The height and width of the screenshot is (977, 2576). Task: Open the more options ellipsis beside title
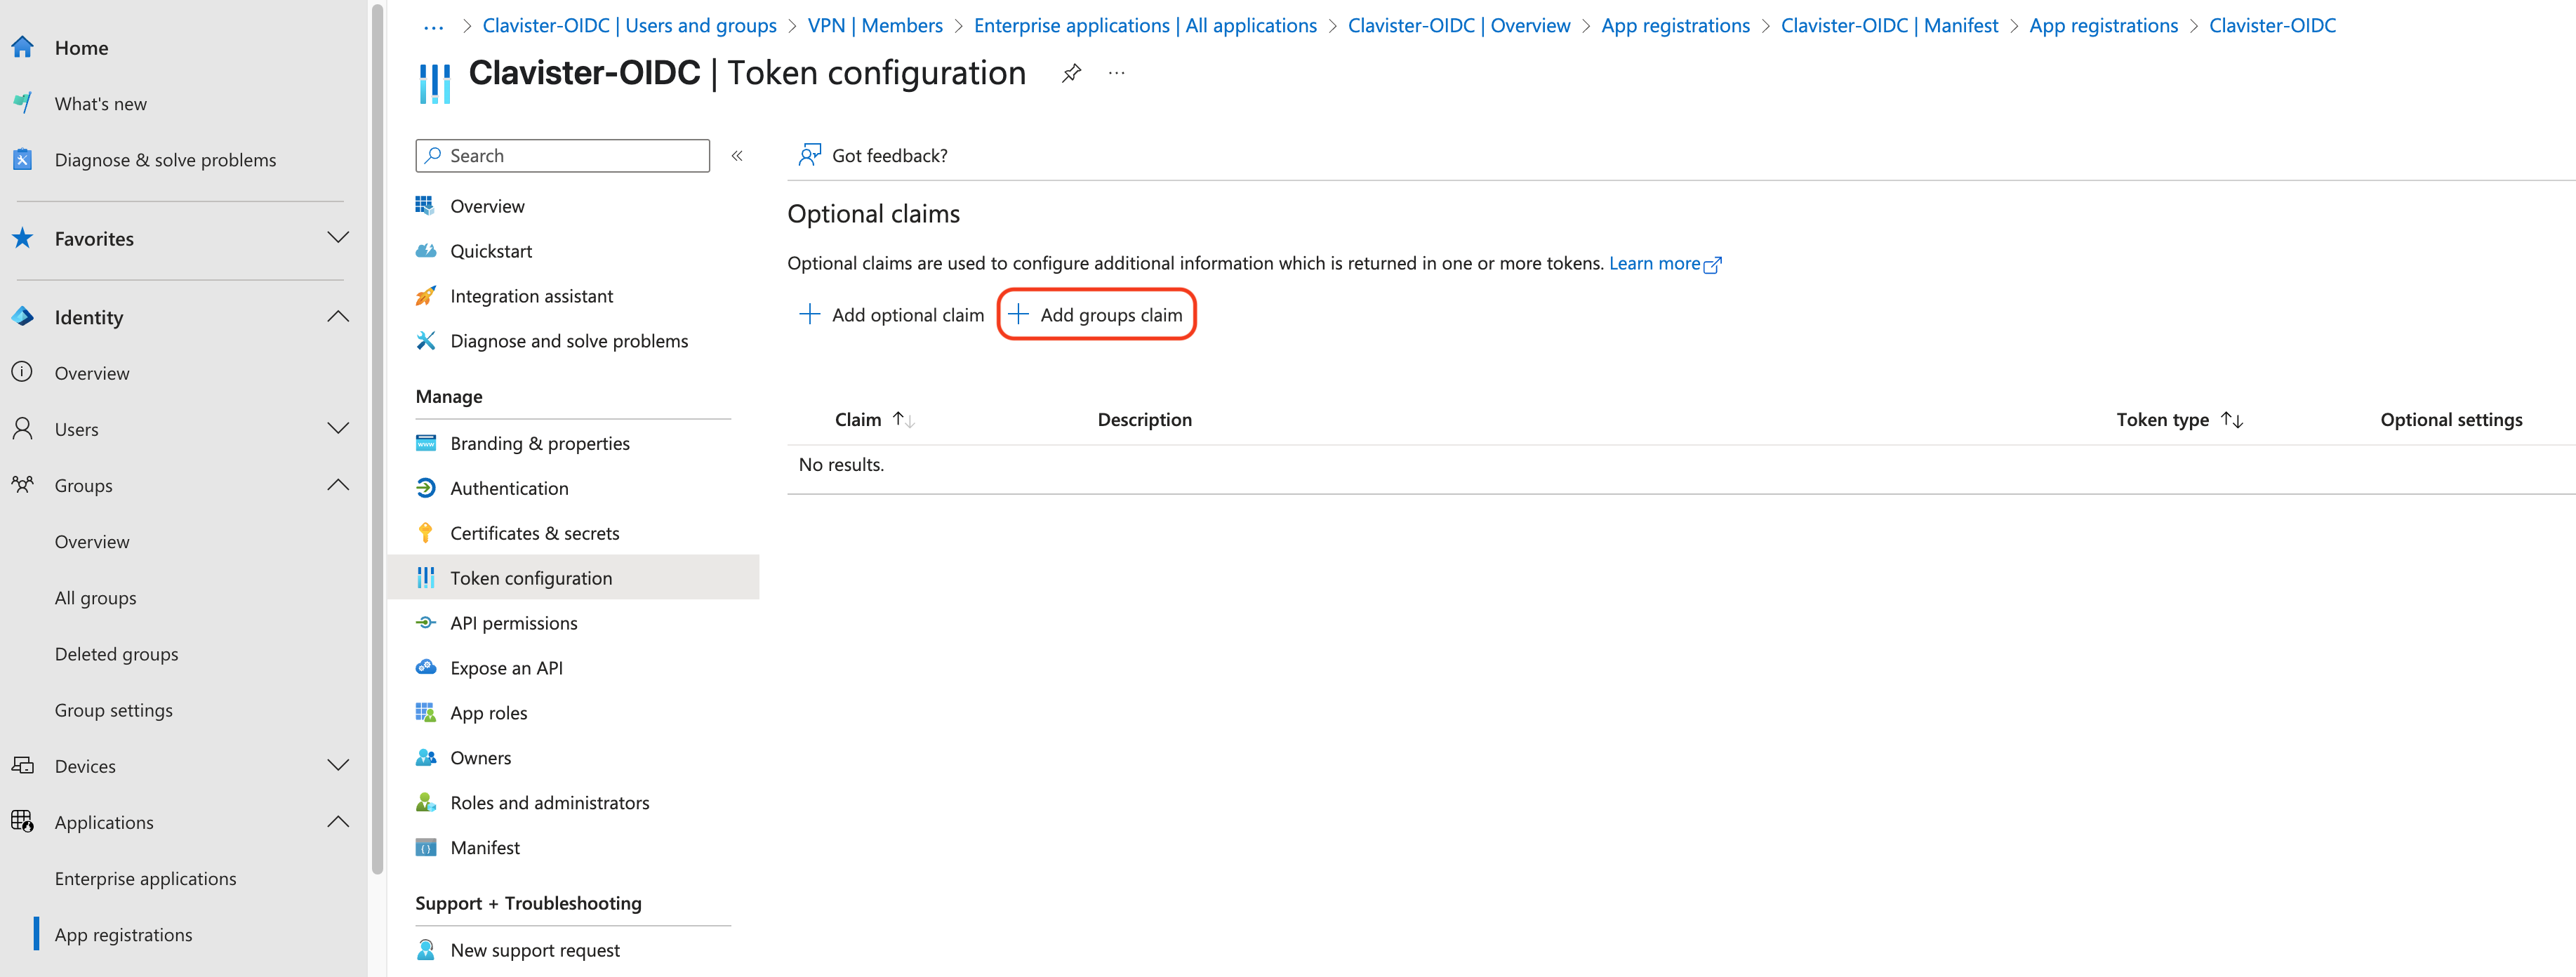(x=1117, y=73)
